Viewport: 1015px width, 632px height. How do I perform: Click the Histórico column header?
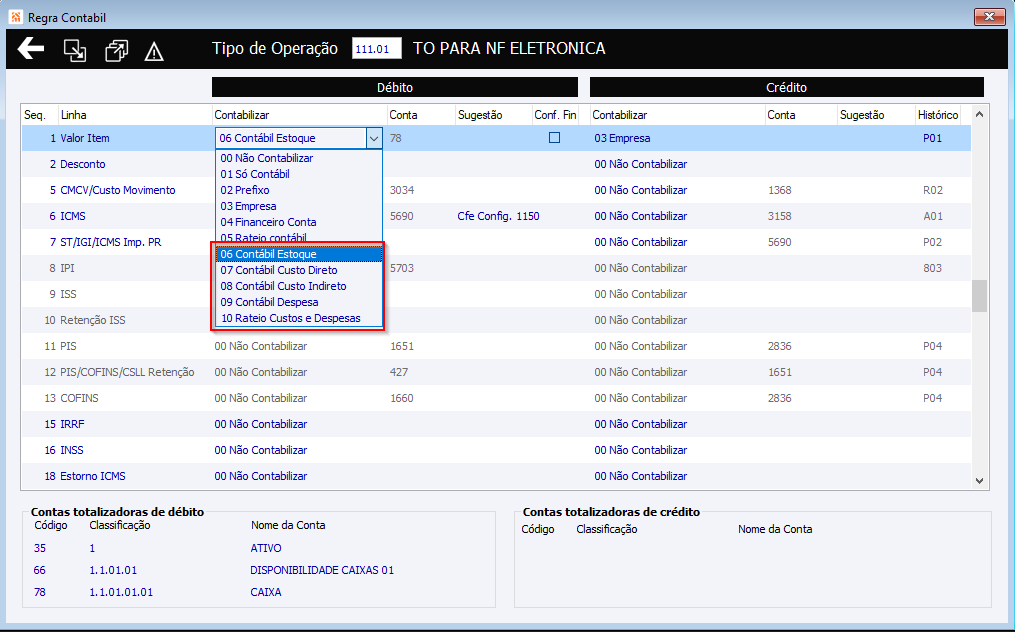pos(937,115)
